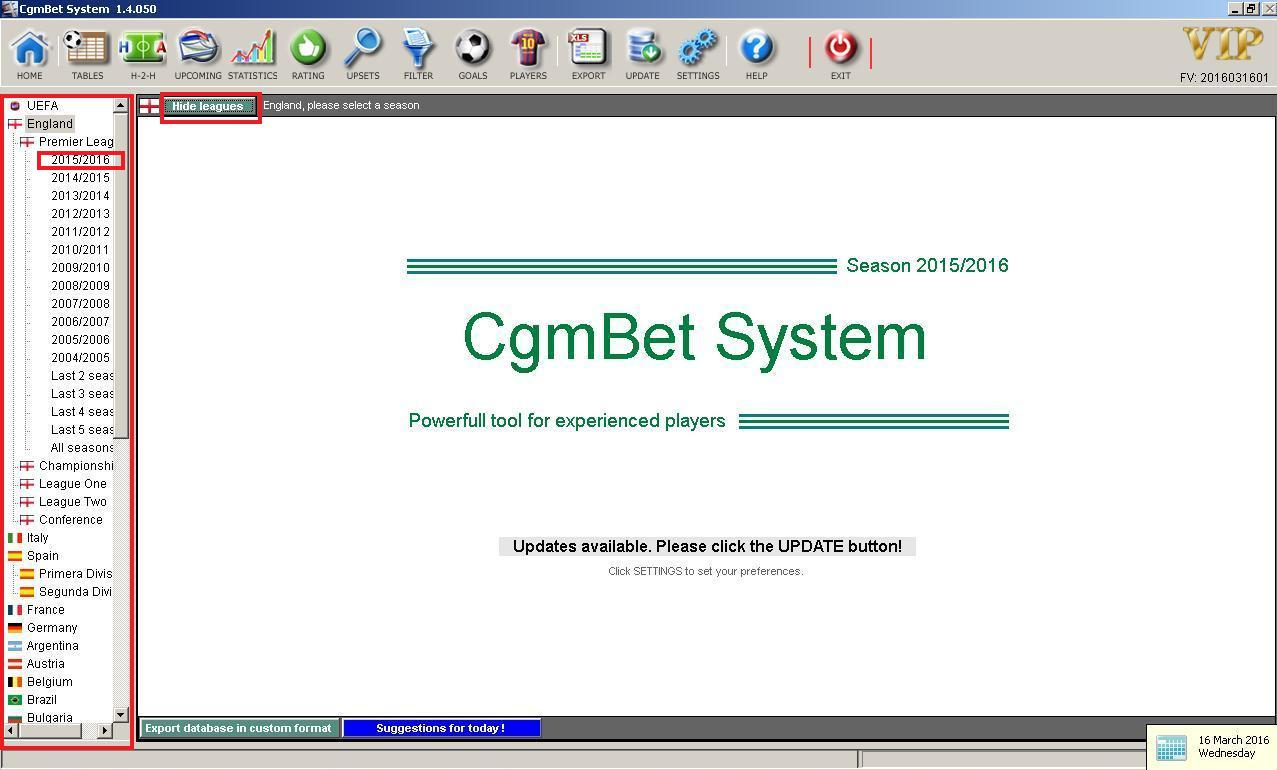Select season 2004/2005
The height and width of the screenshot is (770, 1277).
click(81, 358)
